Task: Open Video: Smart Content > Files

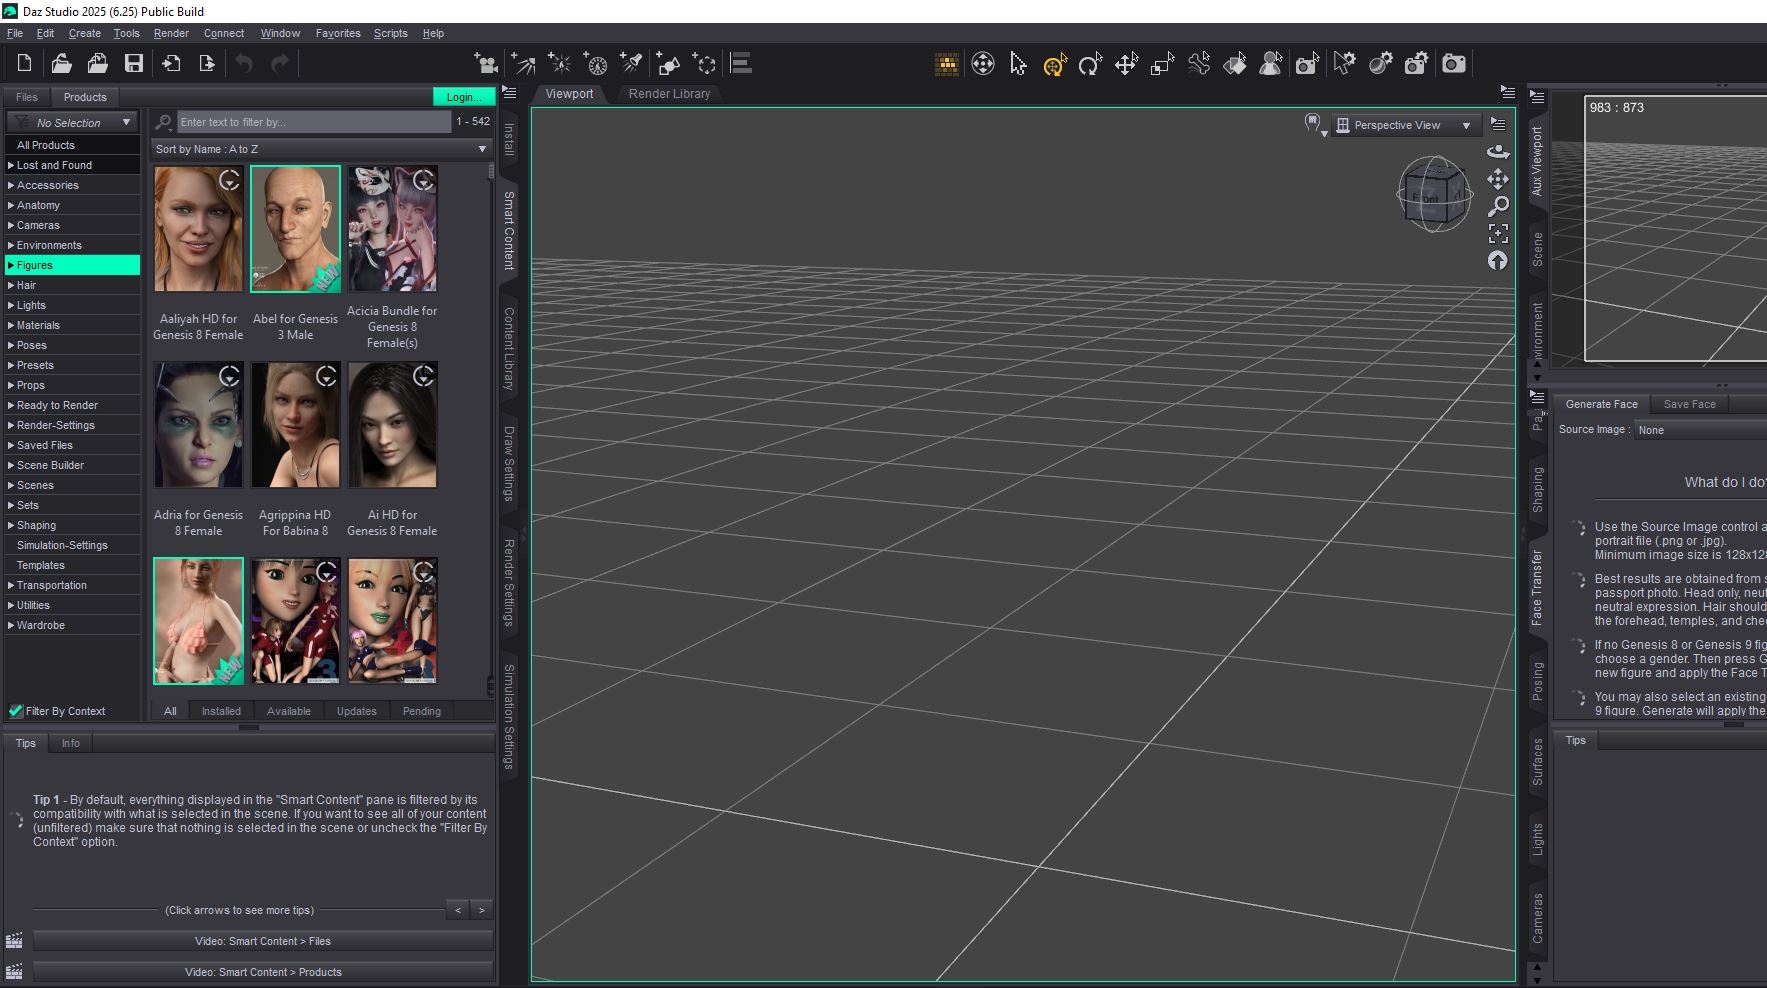Action: [262, 941]
